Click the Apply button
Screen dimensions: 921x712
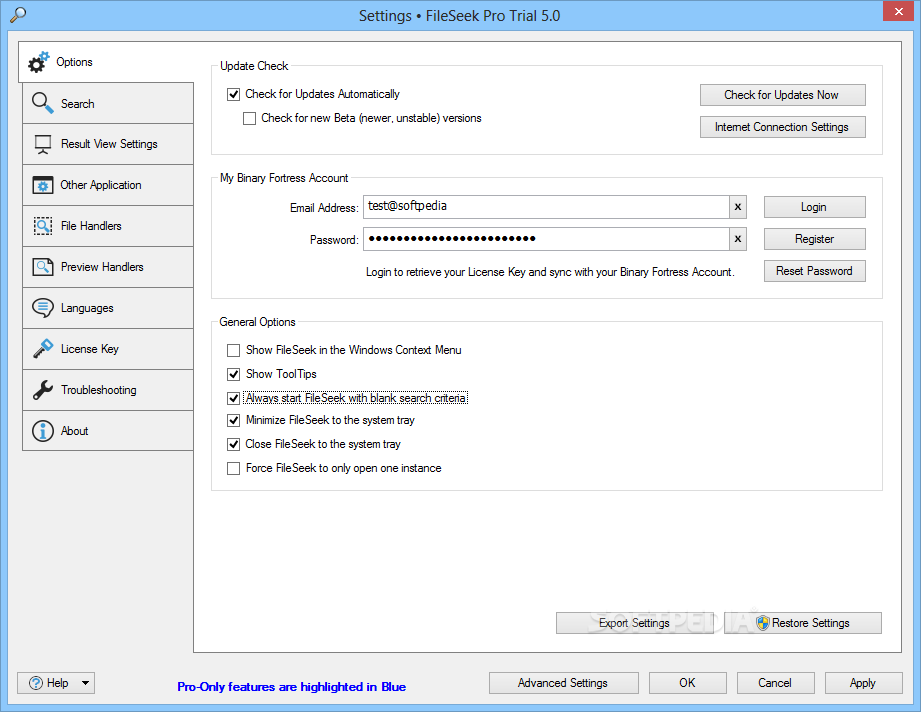(x=863, y=683)
